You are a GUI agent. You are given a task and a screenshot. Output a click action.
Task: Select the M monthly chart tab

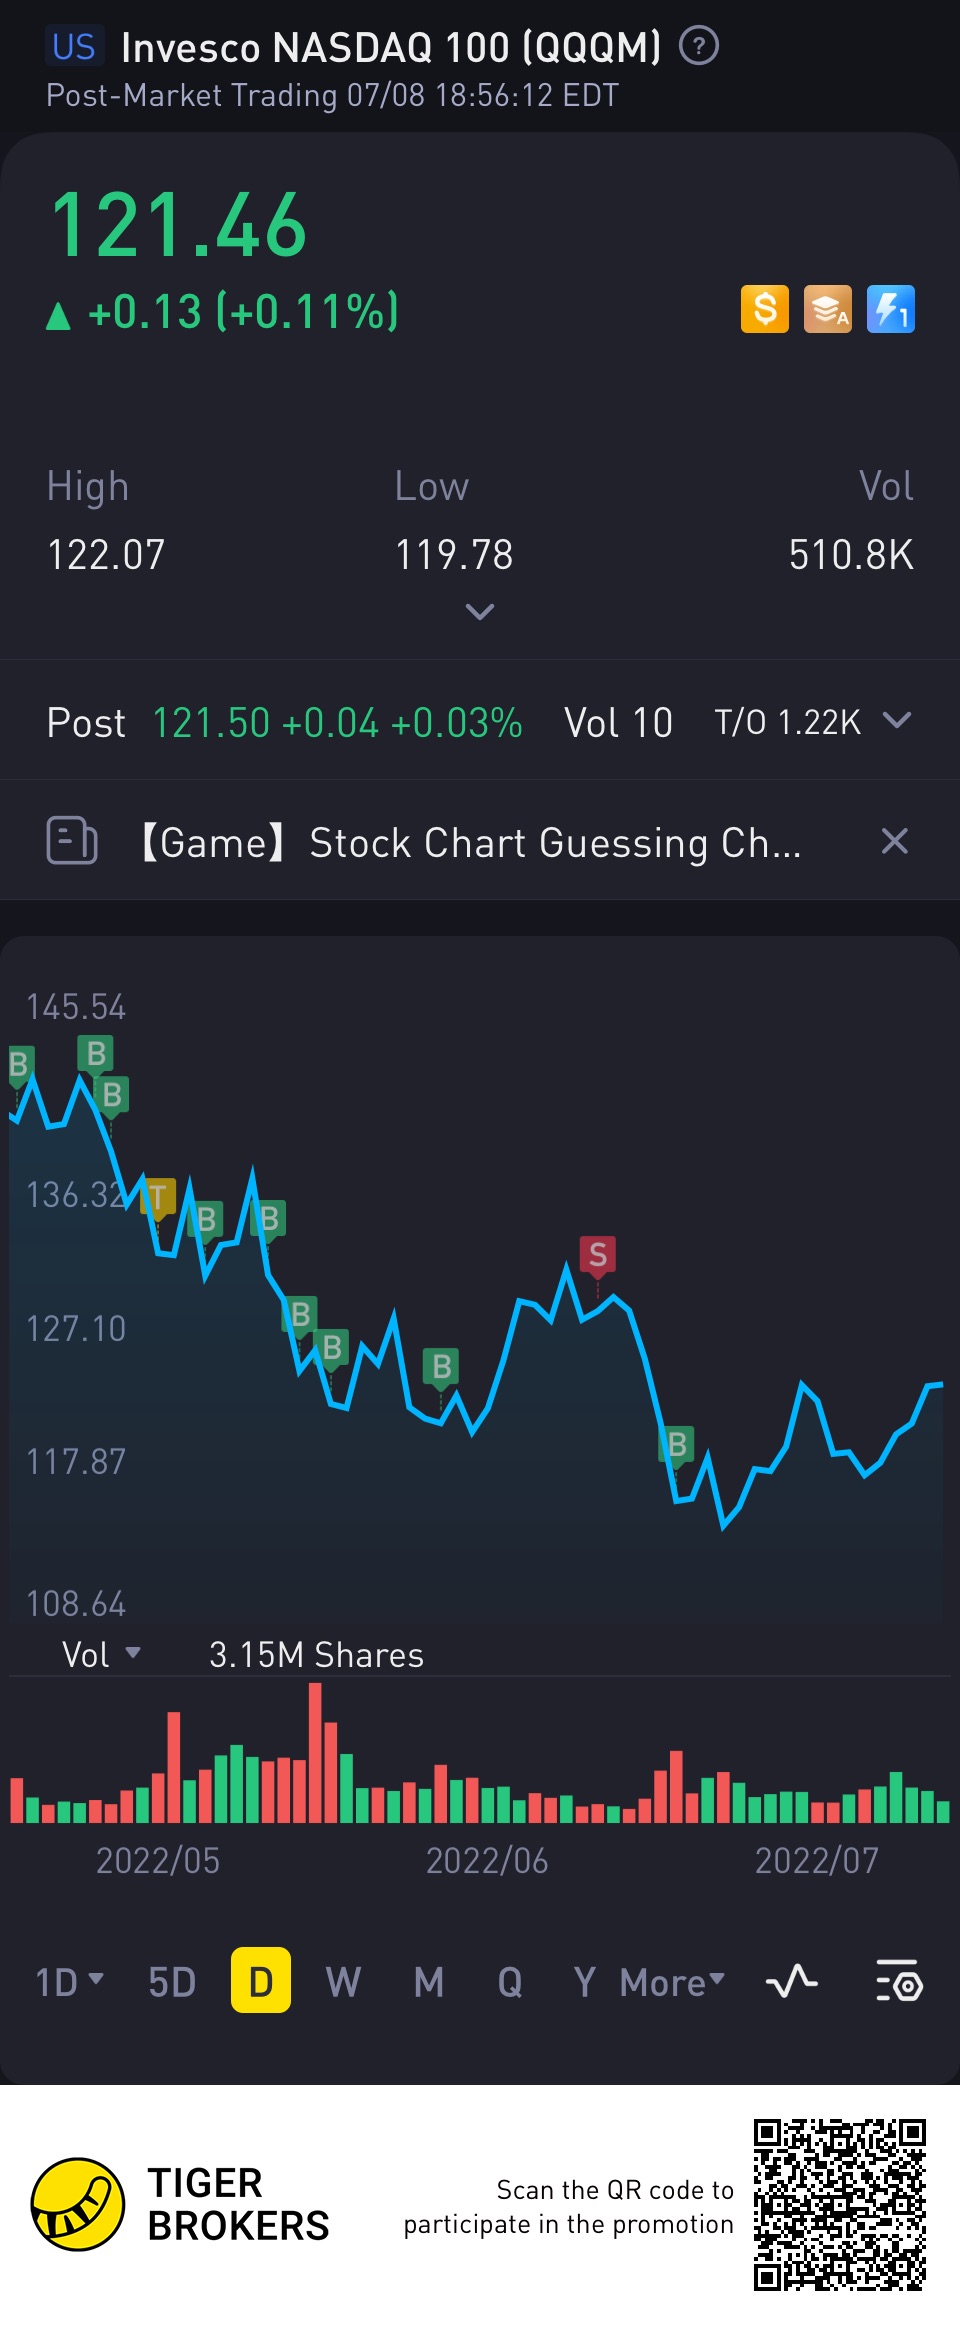pyautogui.click(x=429, y=1981)
